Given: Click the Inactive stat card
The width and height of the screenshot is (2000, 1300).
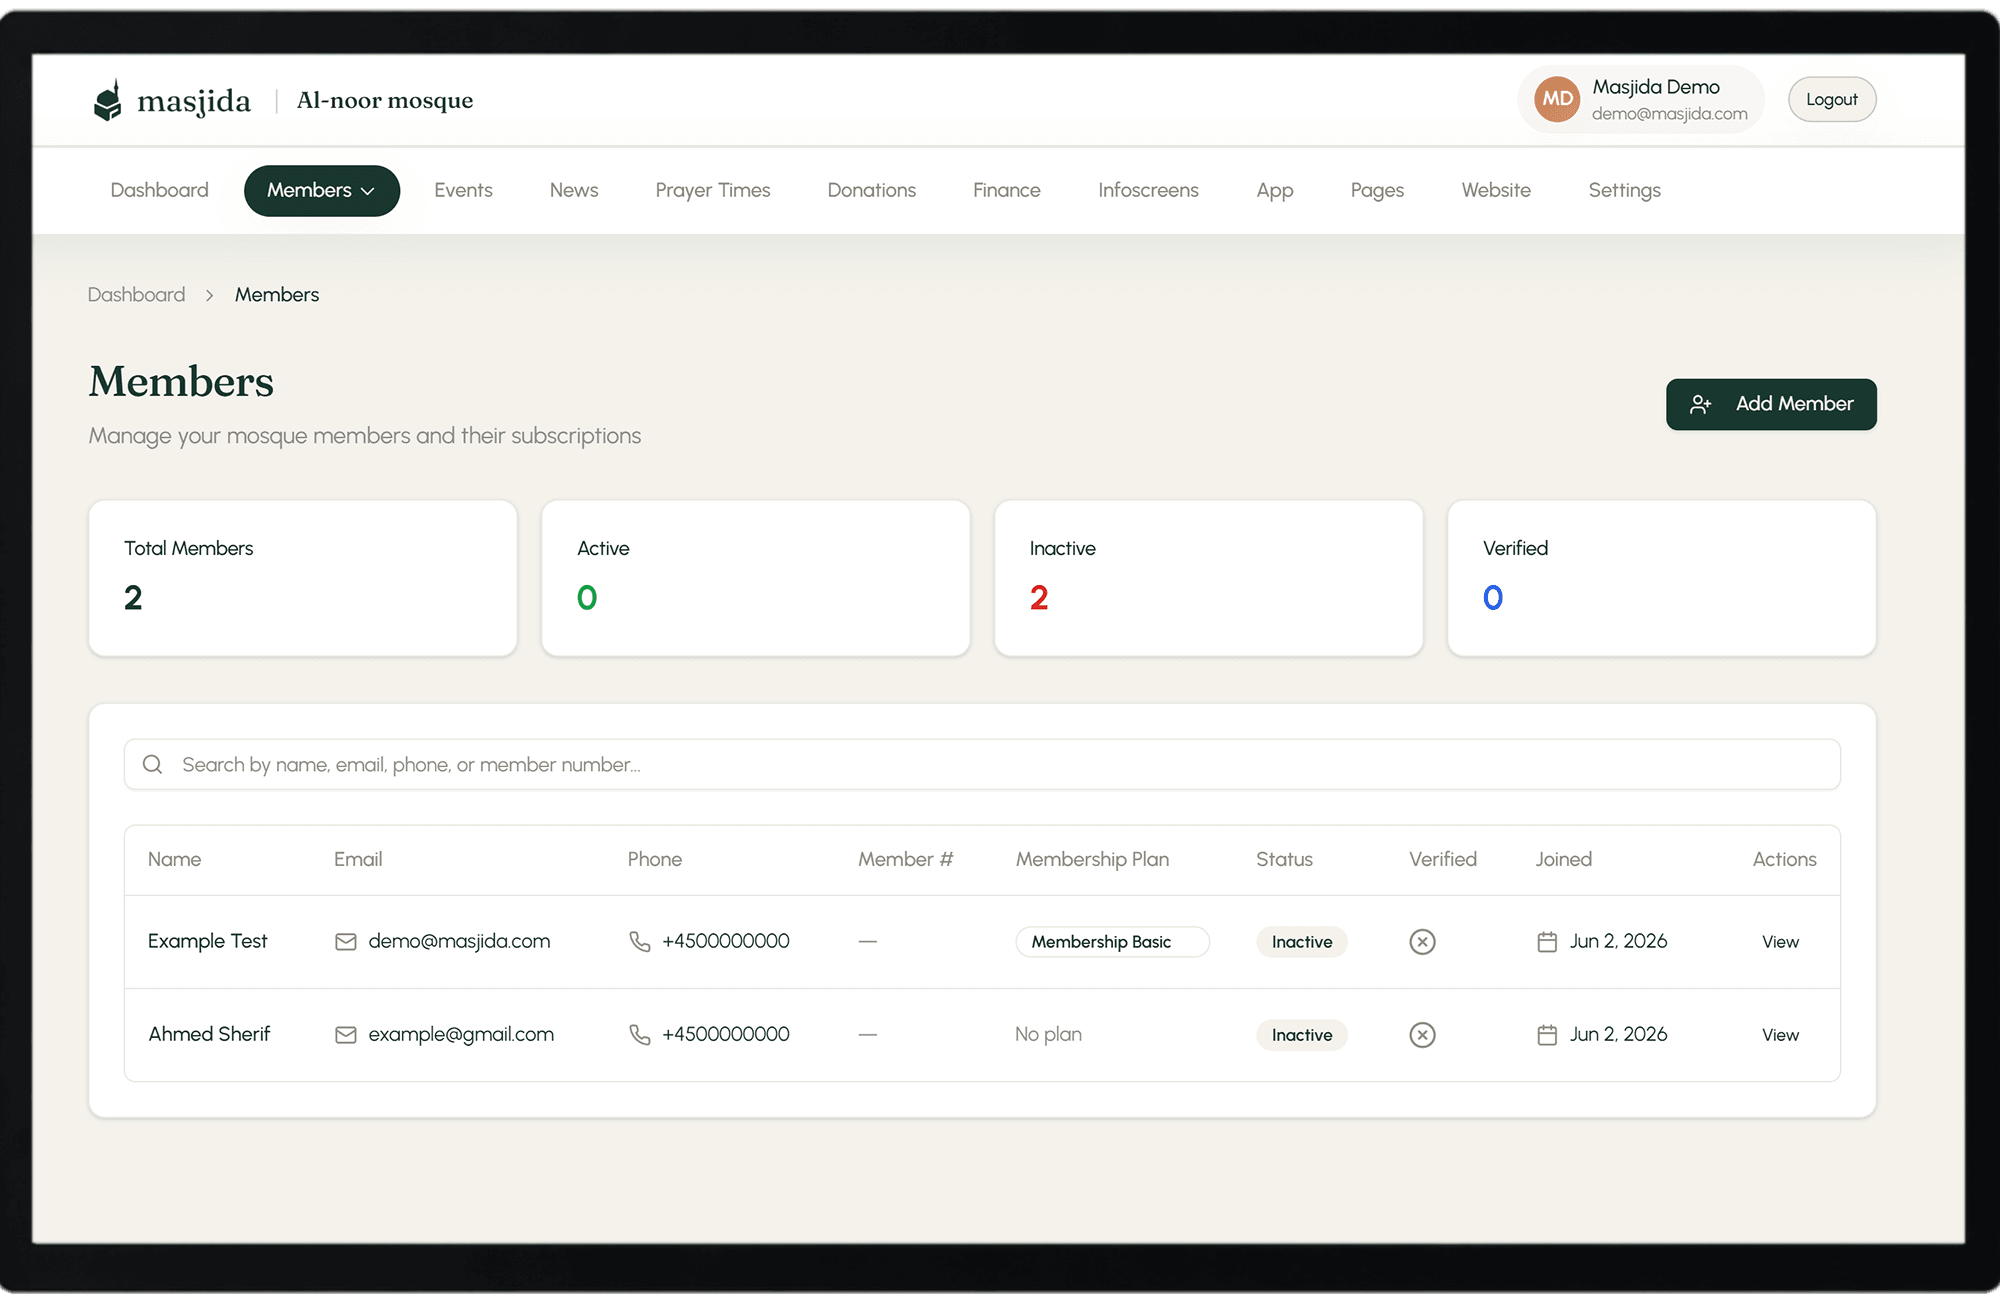Looking at the screenshot, I should pos(1209,578).
